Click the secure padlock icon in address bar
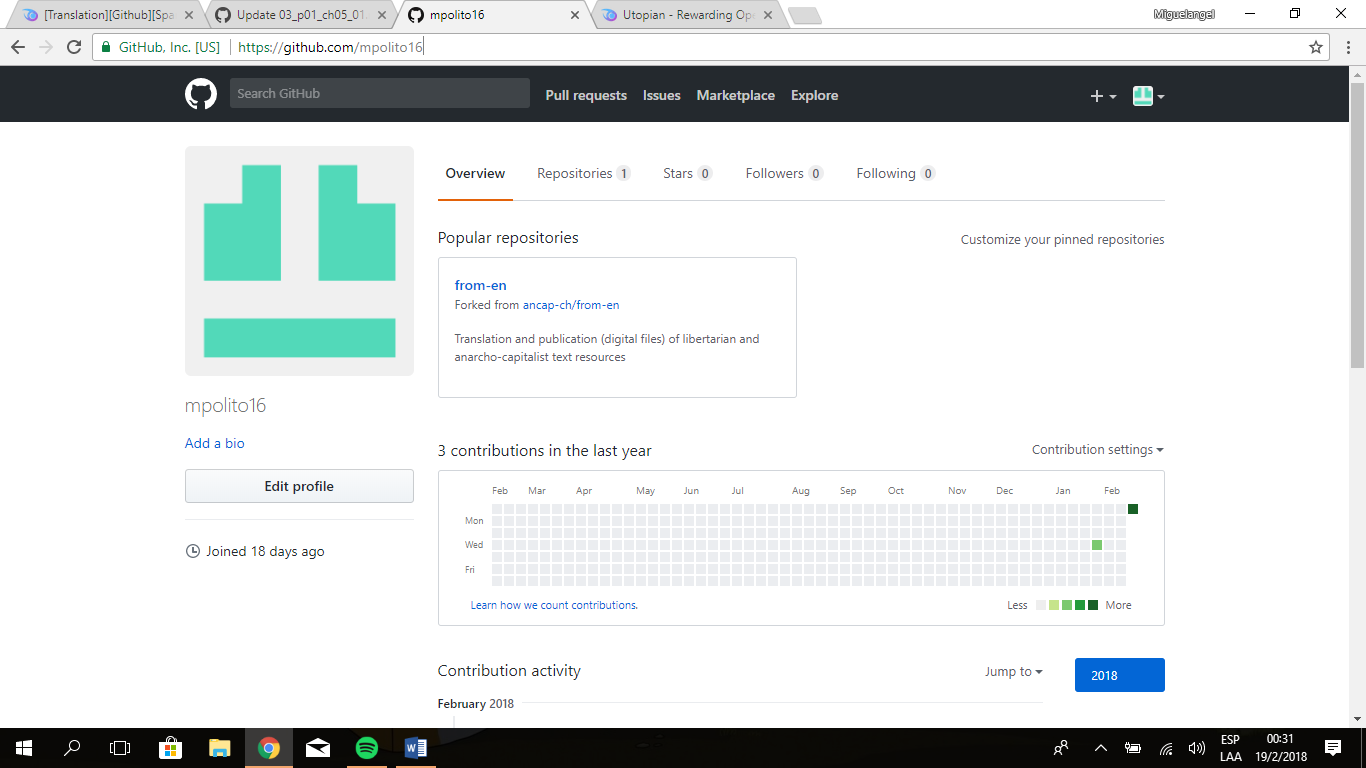 pyautogui.click(x=106, y=47)
